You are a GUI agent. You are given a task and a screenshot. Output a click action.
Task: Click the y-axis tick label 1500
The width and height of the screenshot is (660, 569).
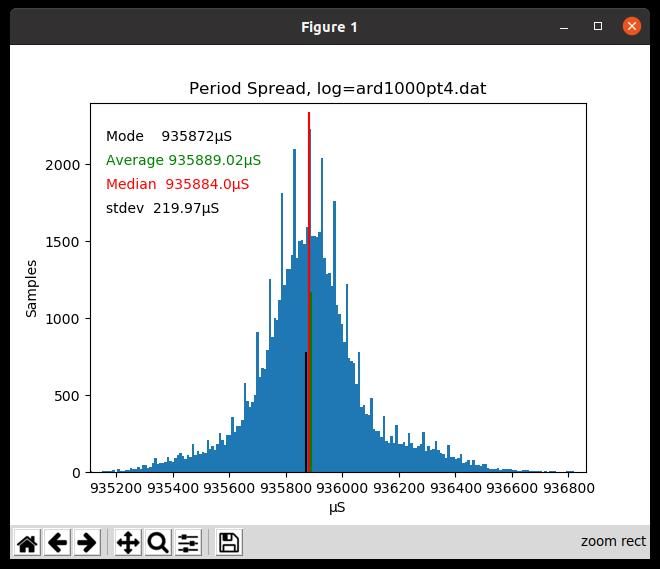[x=62, y=242]
